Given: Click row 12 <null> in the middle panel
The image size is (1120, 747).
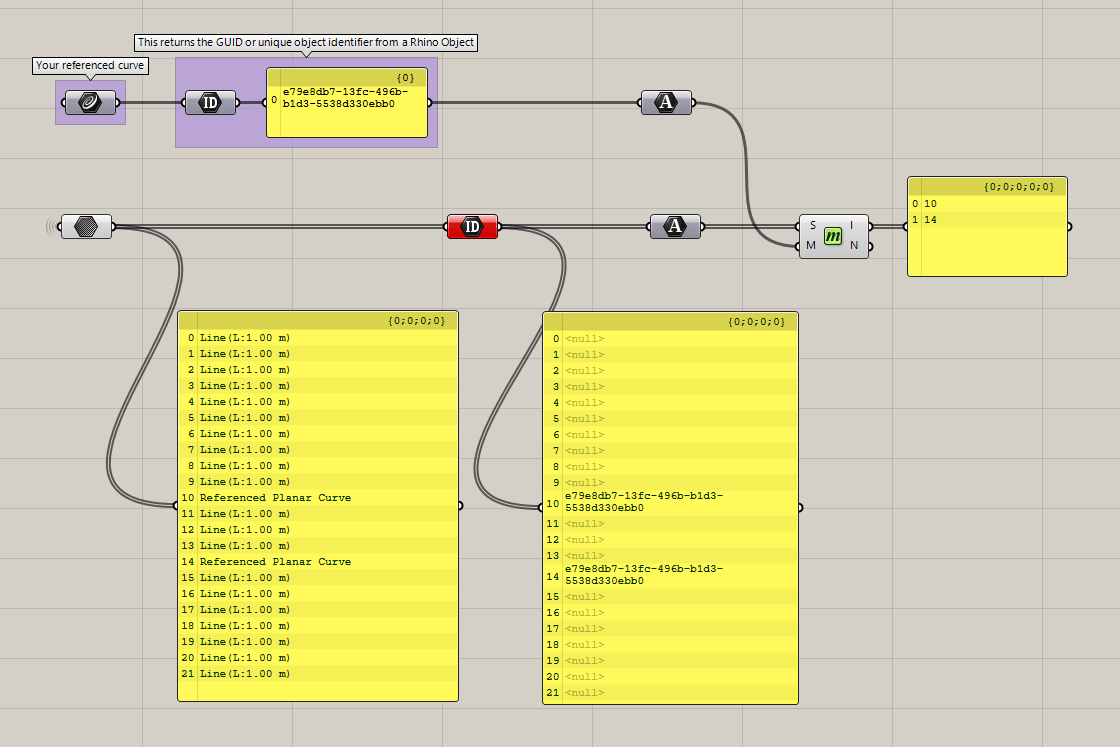Looking at the screenshot, I should coord(670,540).
